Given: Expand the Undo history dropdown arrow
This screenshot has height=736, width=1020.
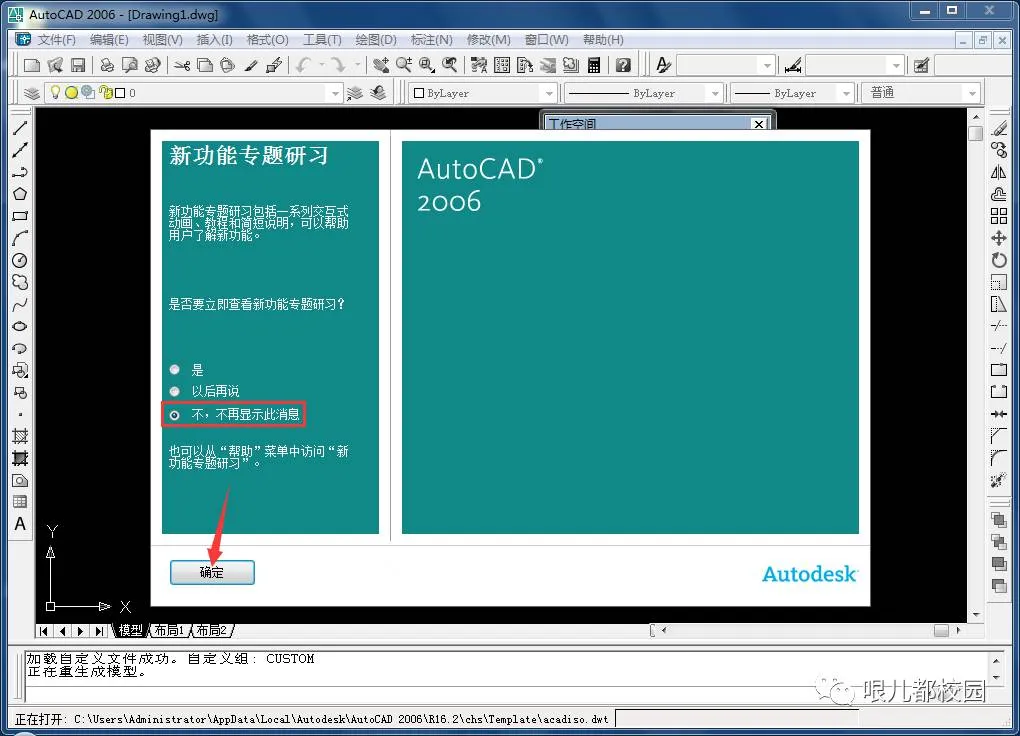Looking at the screenshot, I should [x=321, y=65].
